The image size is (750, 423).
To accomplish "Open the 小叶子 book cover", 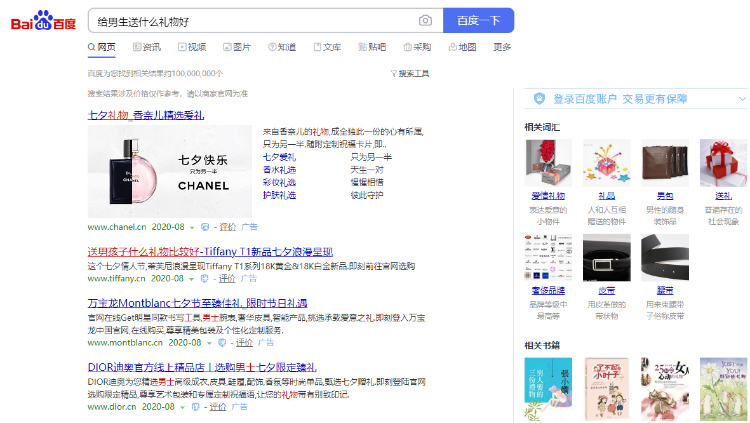I will pyautogui.click(x=607, y=389).
